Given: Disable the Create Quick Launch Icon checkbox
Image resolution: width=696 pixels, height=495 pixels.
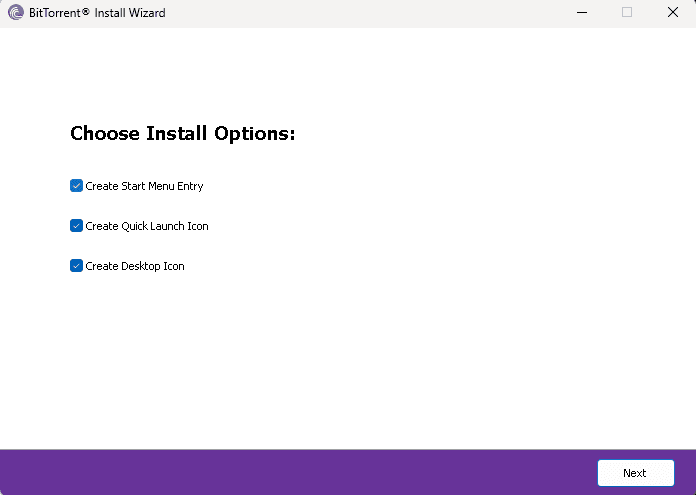Looking at the screenshot, I should pos(76,226).
